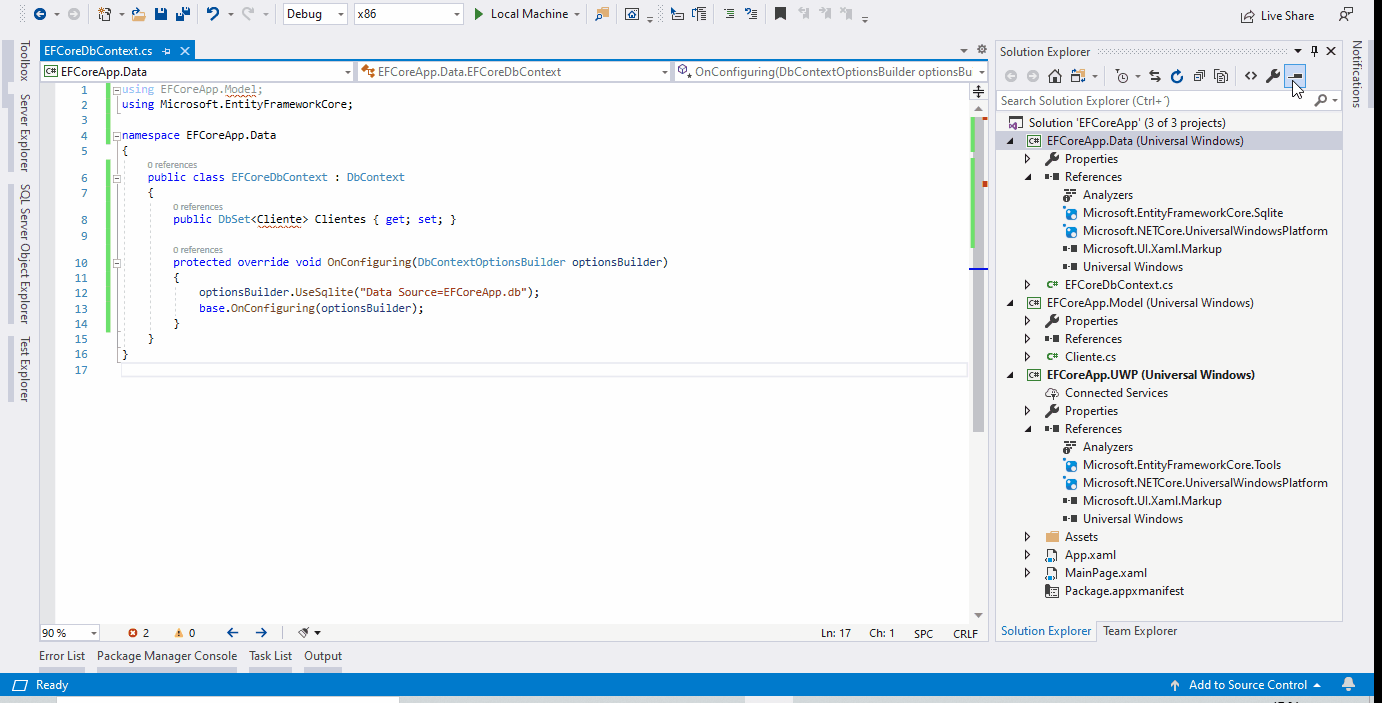Image resolution: width=1382 pixels, height=703 pixels.
Task: Go to next issue with right arrow
Action: [x=261, y=633]
